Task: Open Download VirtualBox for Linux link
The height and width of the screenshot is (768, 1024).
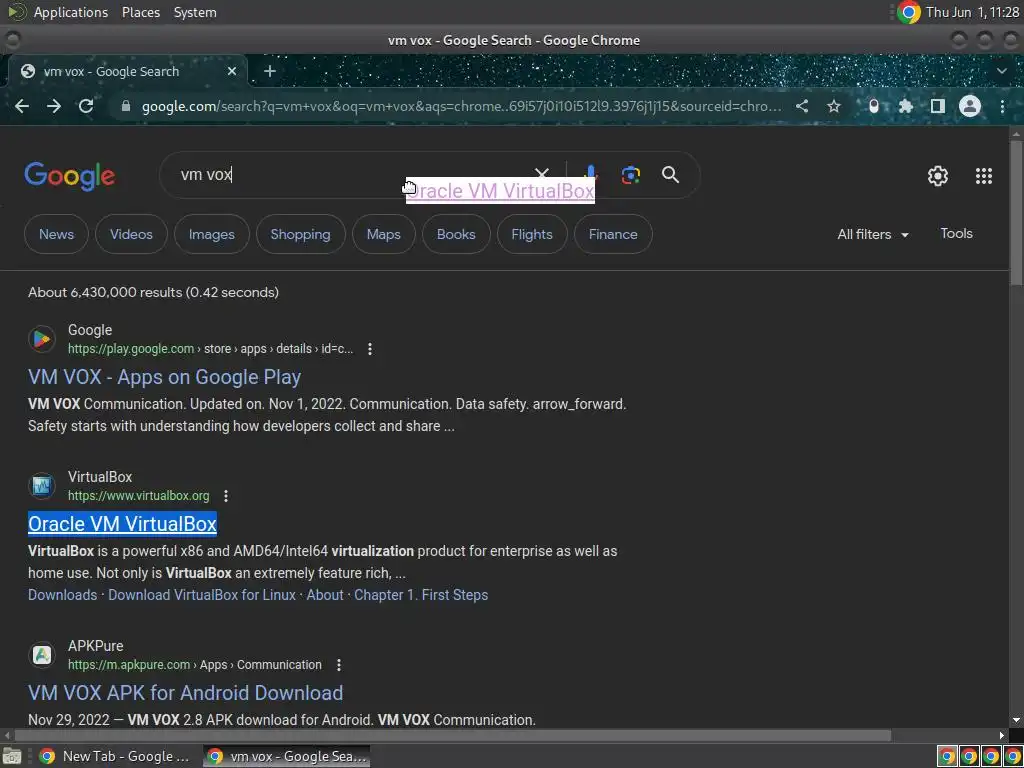Action: (x=202, y=595)
